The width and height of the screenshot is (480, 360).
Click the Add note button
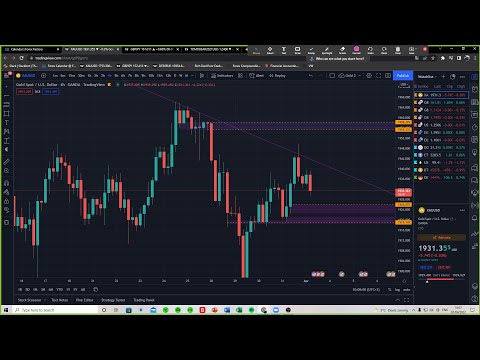(x=442, y=237)
